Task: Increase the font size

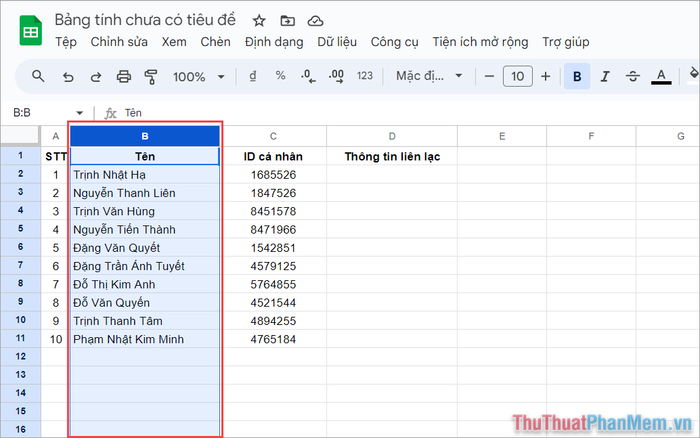Action: tap(546, 76)
